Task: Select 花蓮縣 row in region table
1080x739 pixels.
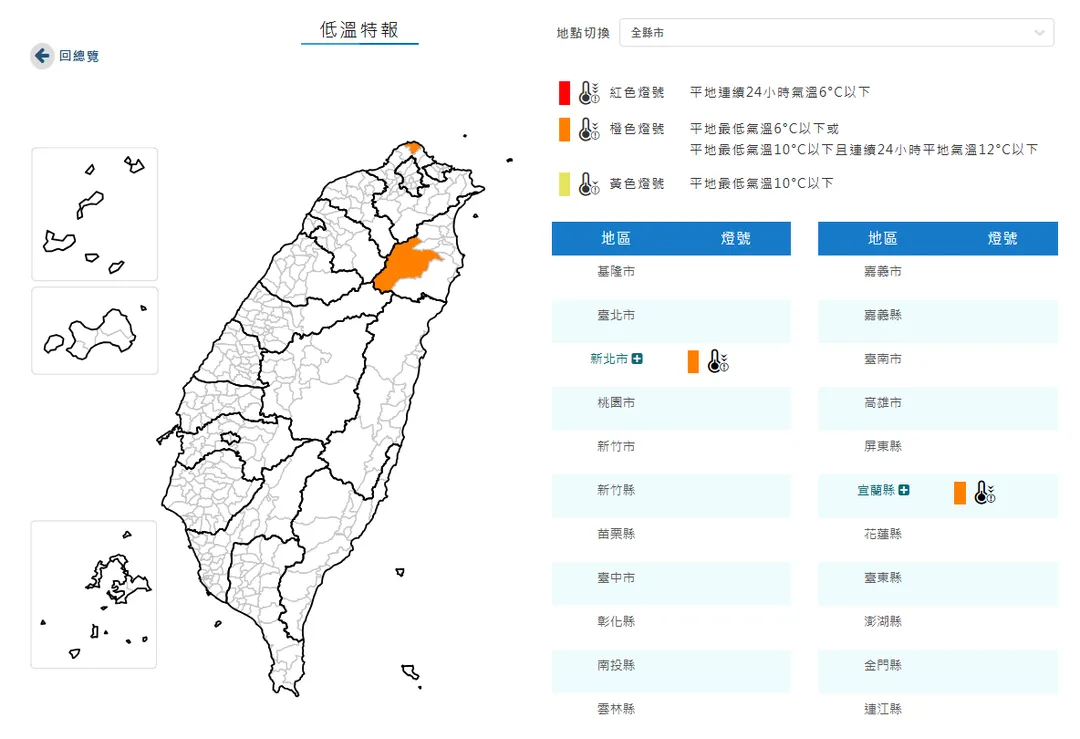Action: coord(937,540)
